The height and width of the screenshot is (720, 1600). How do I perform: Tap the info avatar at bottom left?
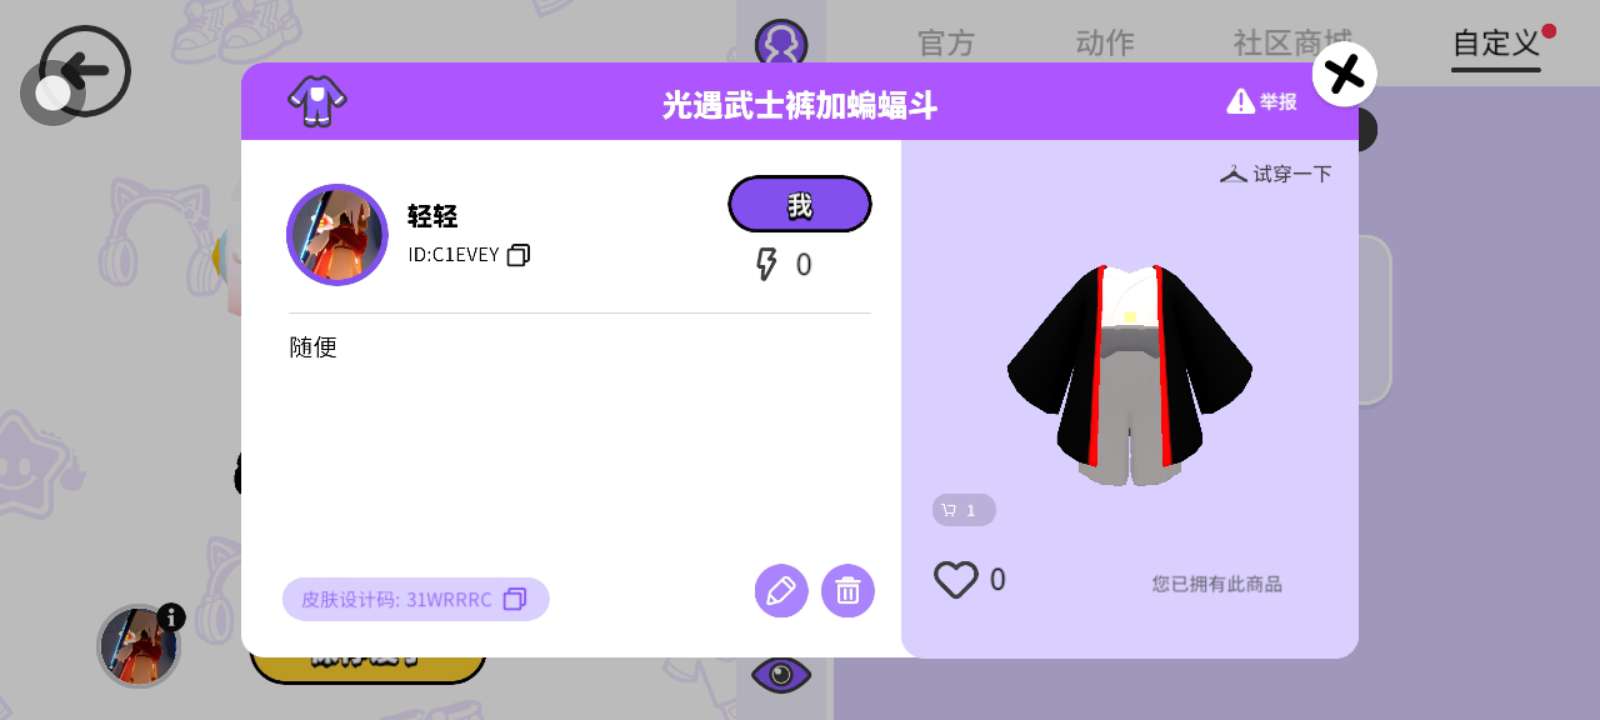coord(139,645)
